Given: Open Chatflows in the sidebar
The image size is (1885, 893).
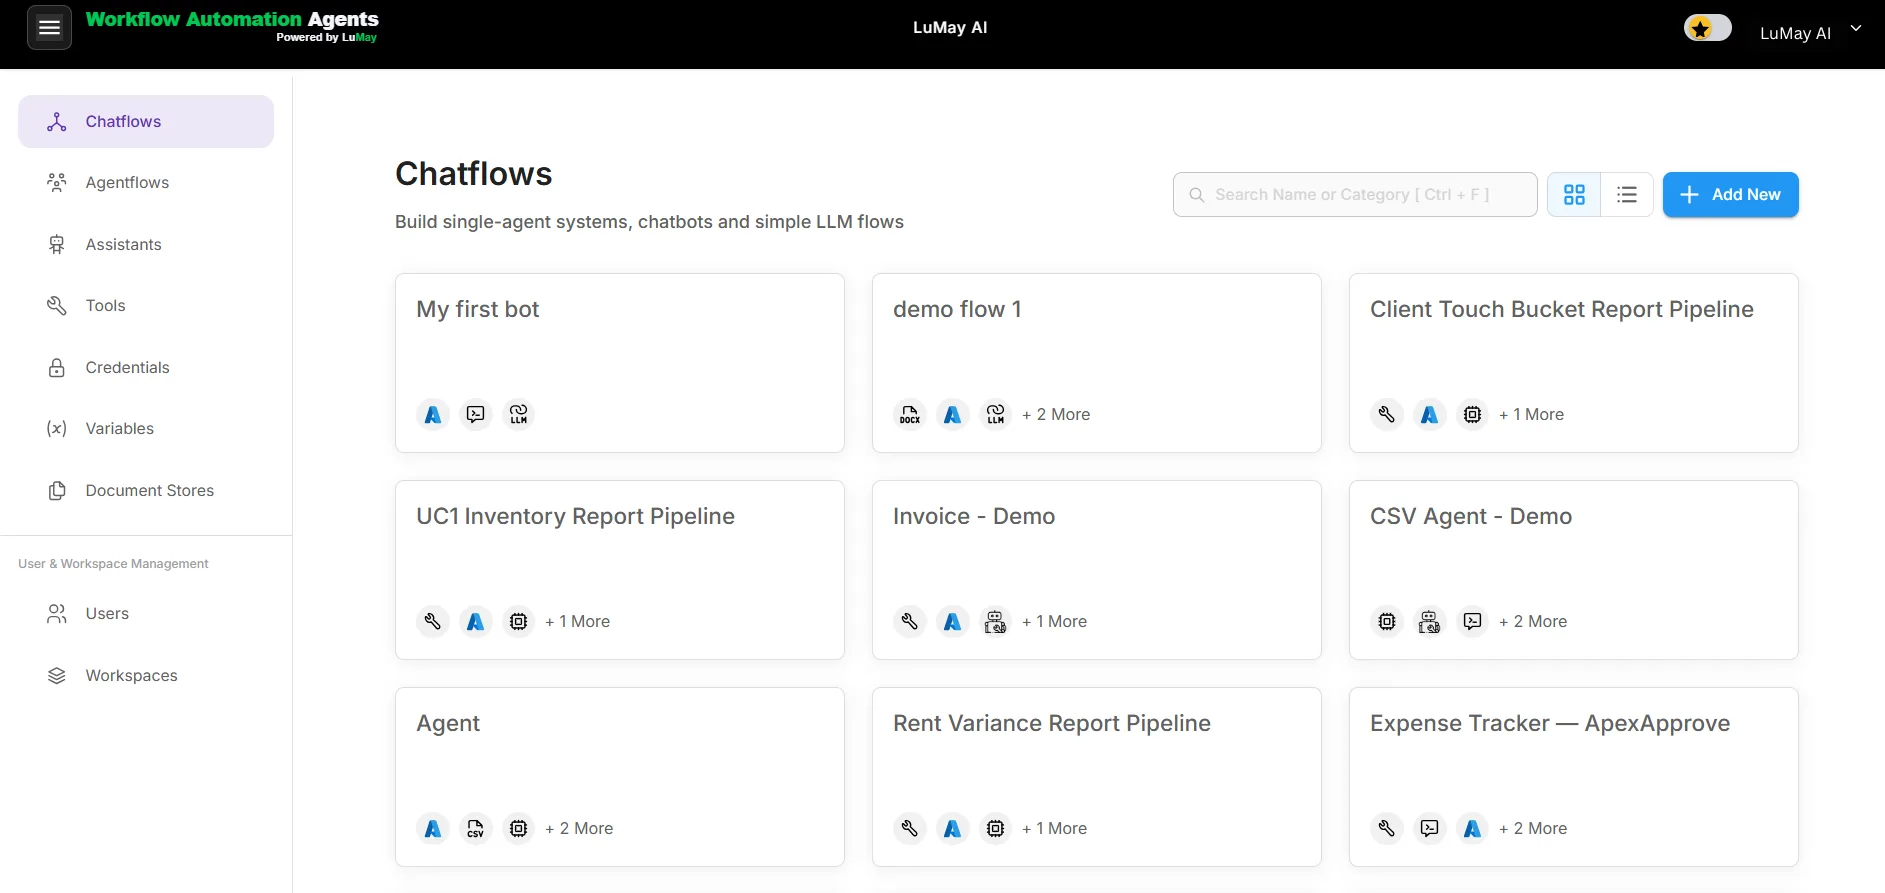Looking at the screenshot, I should 146,121.
